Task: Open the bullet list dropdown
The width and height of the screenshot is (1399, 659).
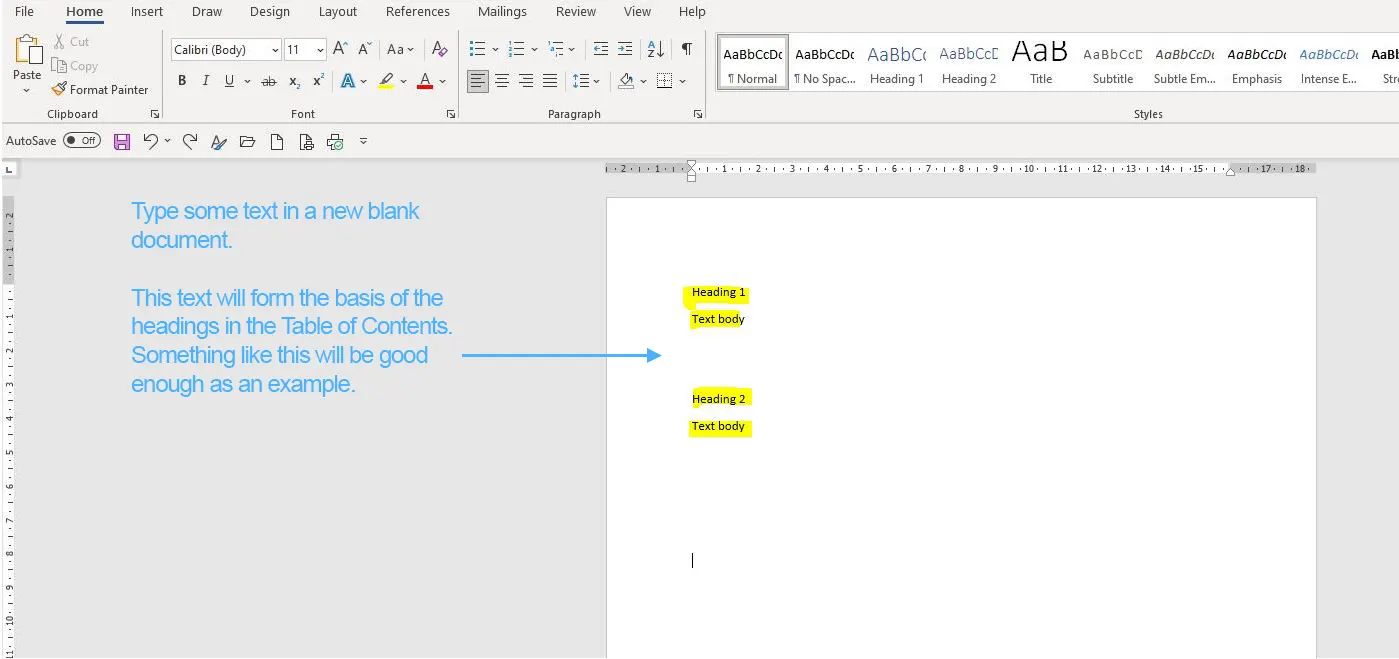Action: tap(496, 49)
